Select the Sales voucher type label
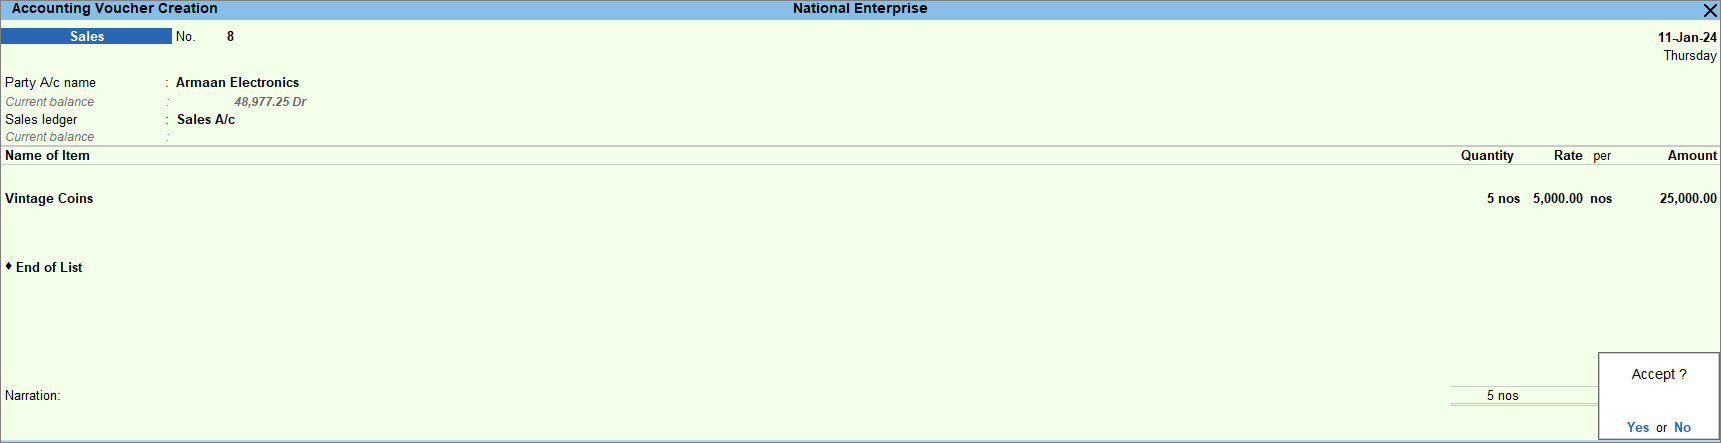The height and width of the screenshot is (443, 1721). [x=87, y=36]
